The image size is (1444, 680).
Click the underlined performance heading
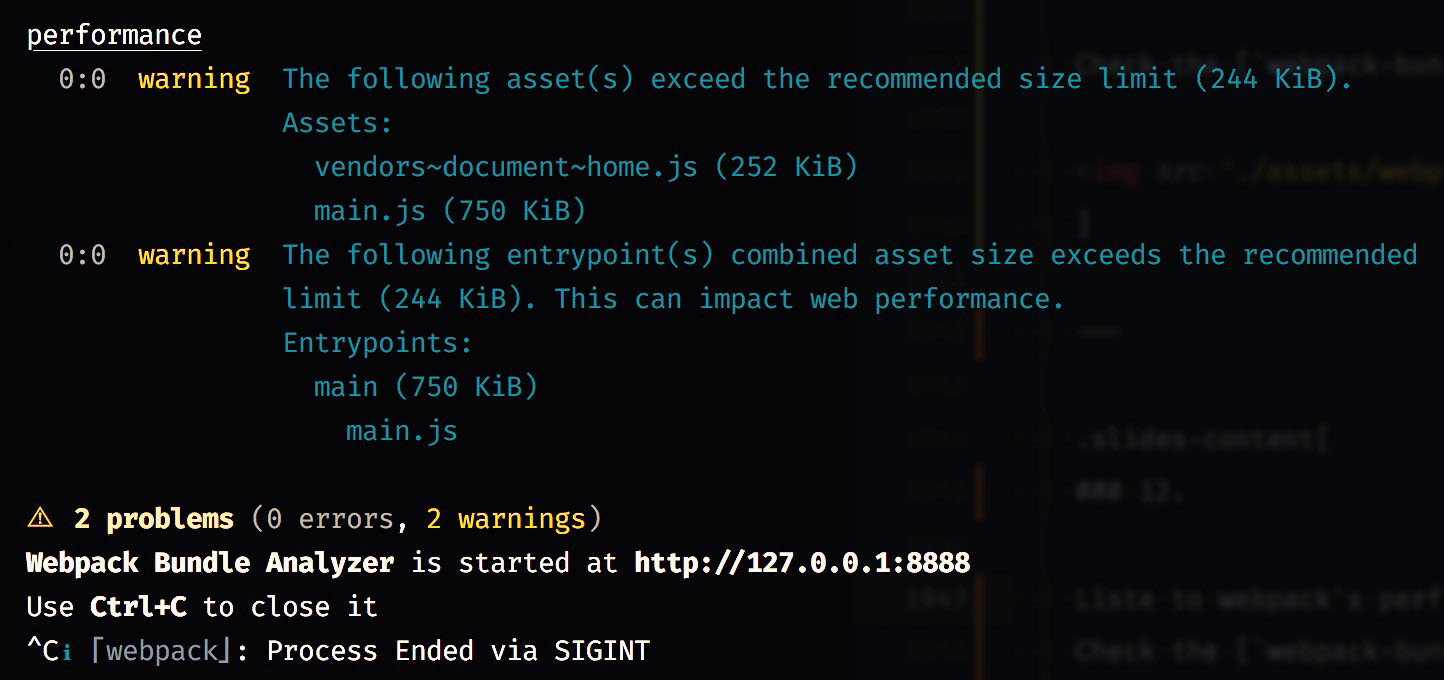pyautogui.click(x=114, y=35)
